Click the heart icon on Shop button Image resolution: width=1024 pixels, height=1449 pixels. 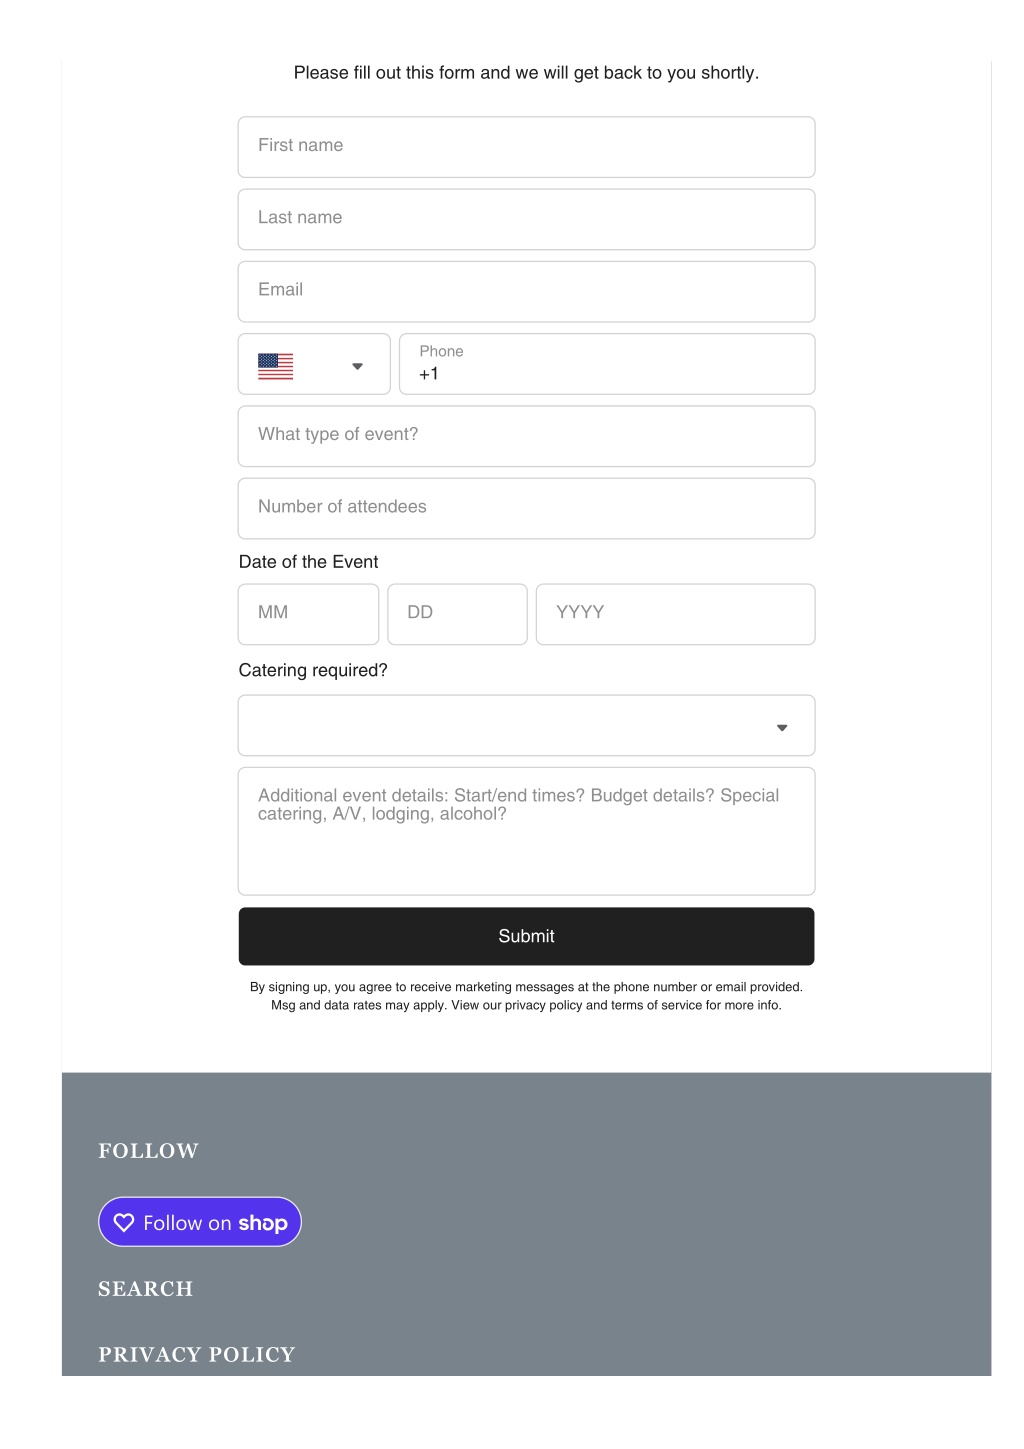click(x=124, y=1222)
